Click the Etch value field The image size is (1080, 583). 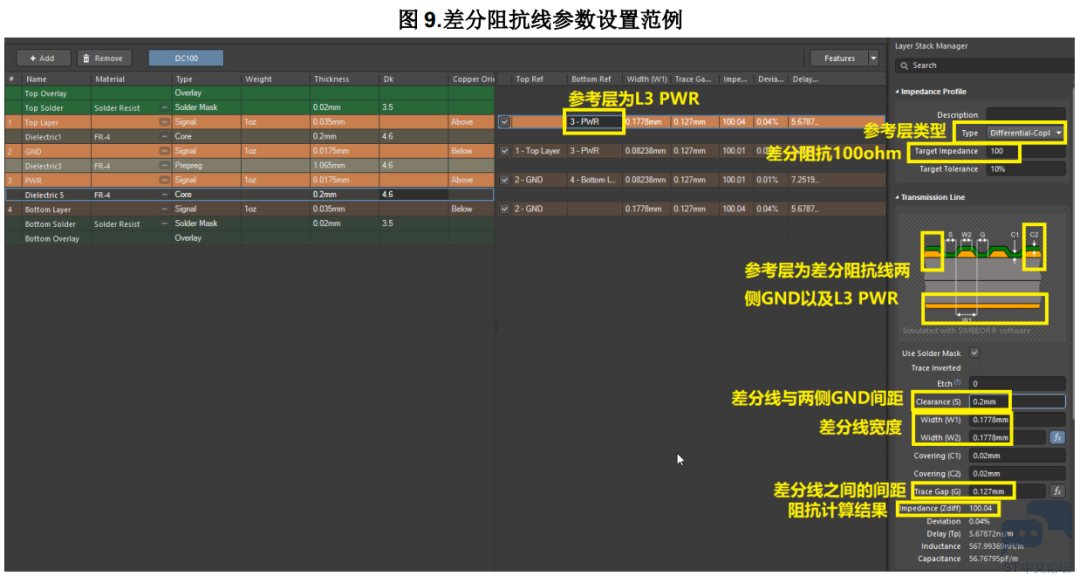[1017, 384]
